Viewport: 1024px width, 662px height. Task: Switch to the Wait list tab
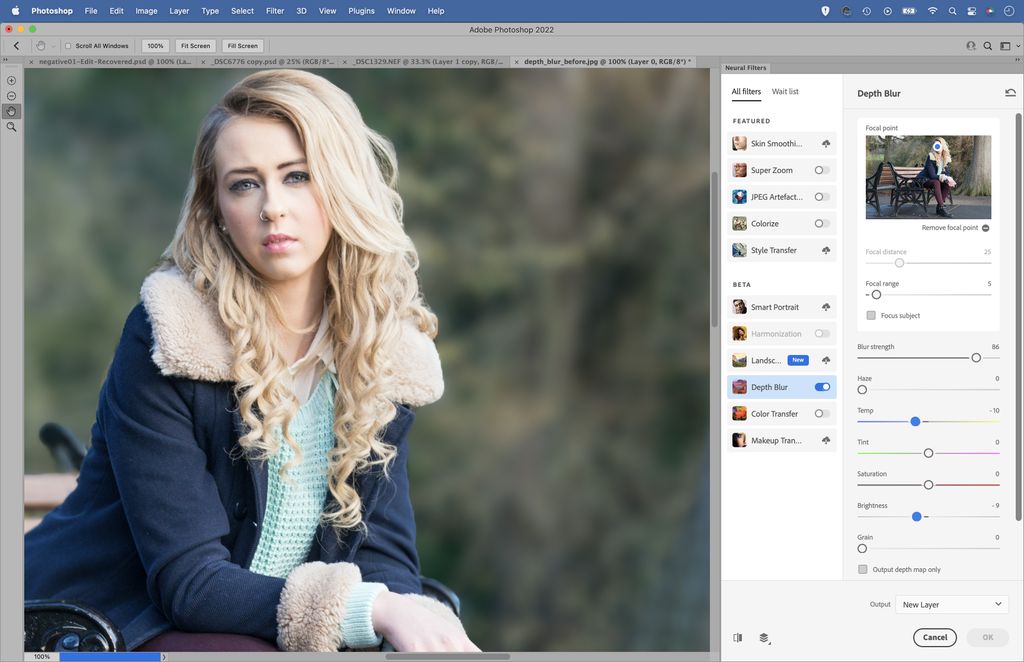click(786, 91)
